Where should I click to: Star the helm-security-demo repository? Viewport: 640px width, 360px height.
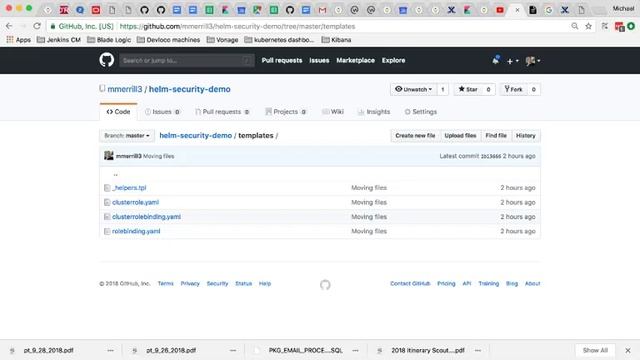click(x=468, y=89)
